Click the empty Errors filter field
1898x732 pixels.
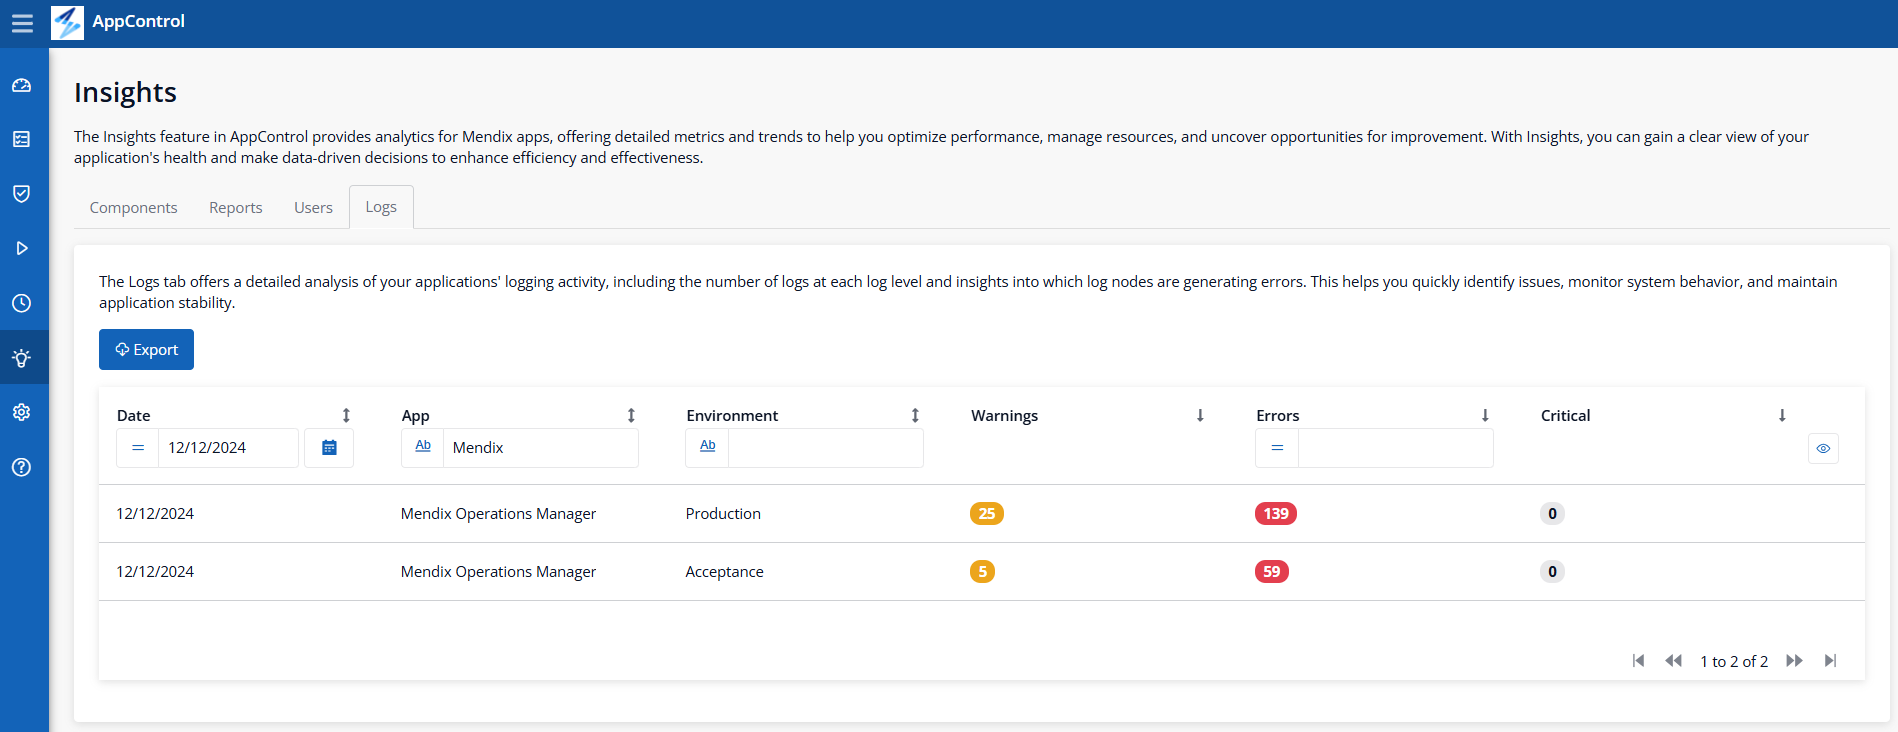click(x=1395, y=448)
